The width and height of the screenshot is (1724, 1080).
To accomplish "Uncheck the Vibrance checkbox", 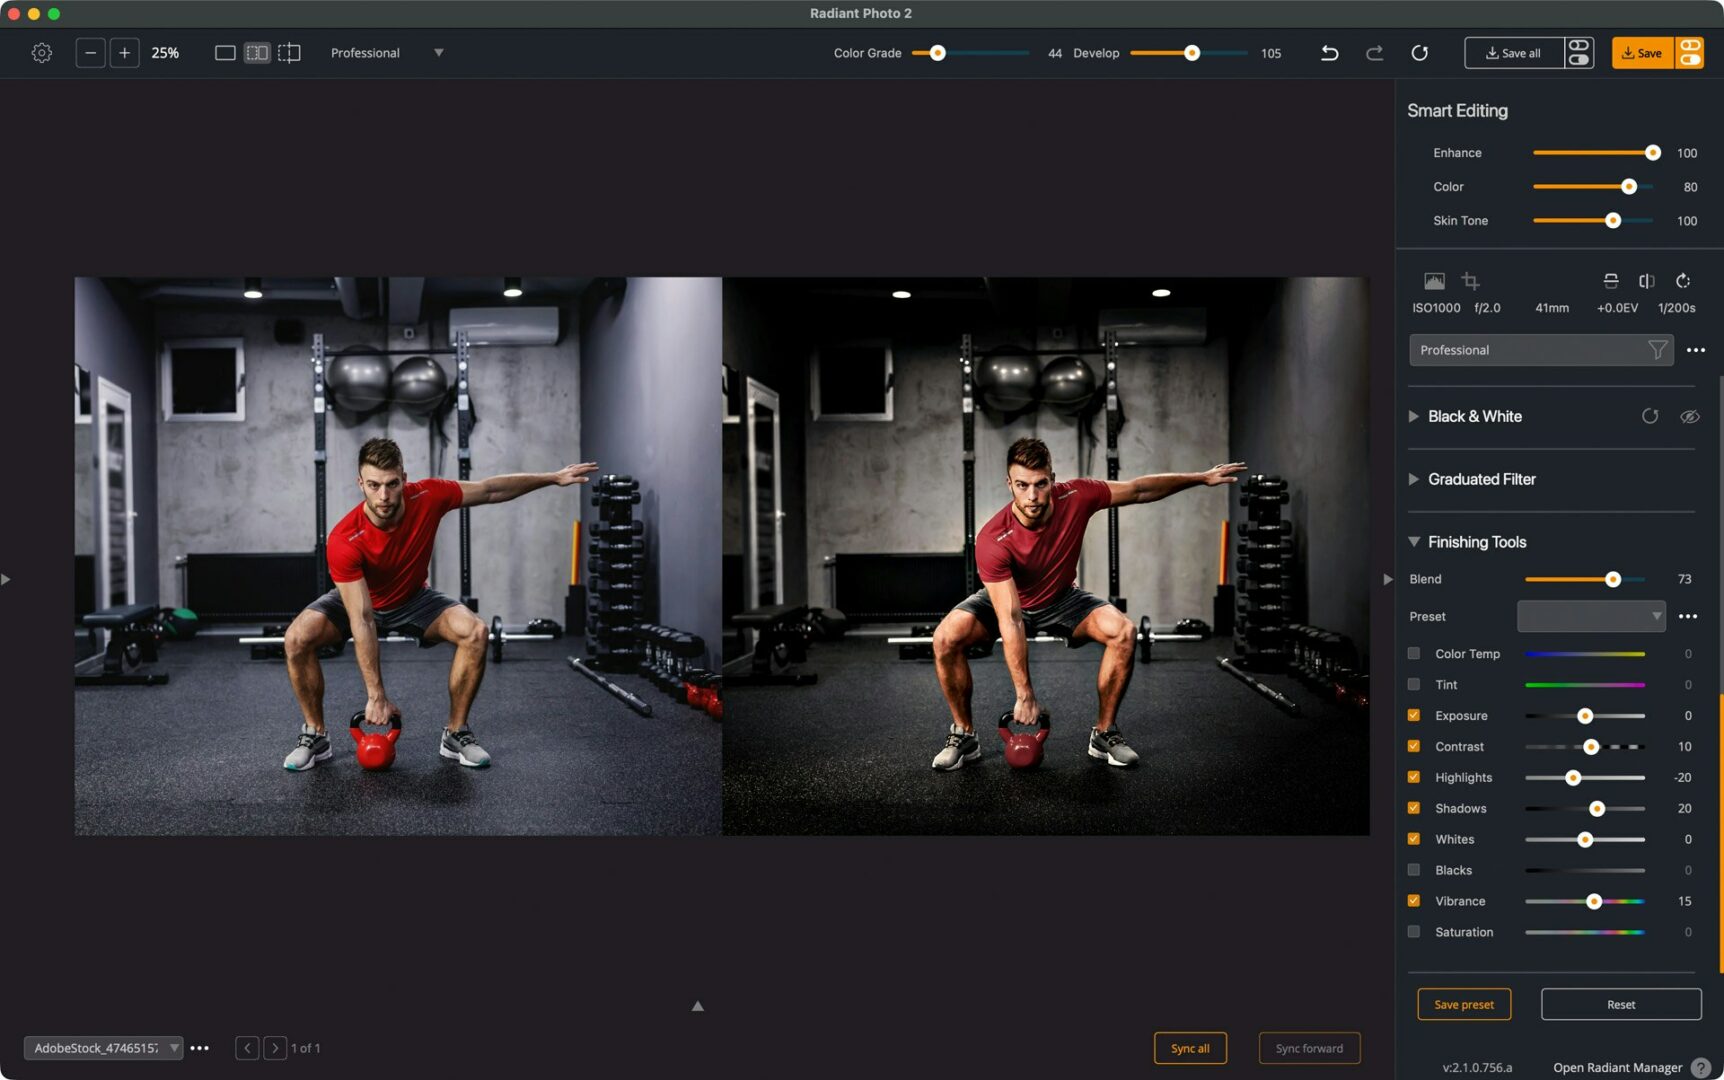I will coord(1414,901).
